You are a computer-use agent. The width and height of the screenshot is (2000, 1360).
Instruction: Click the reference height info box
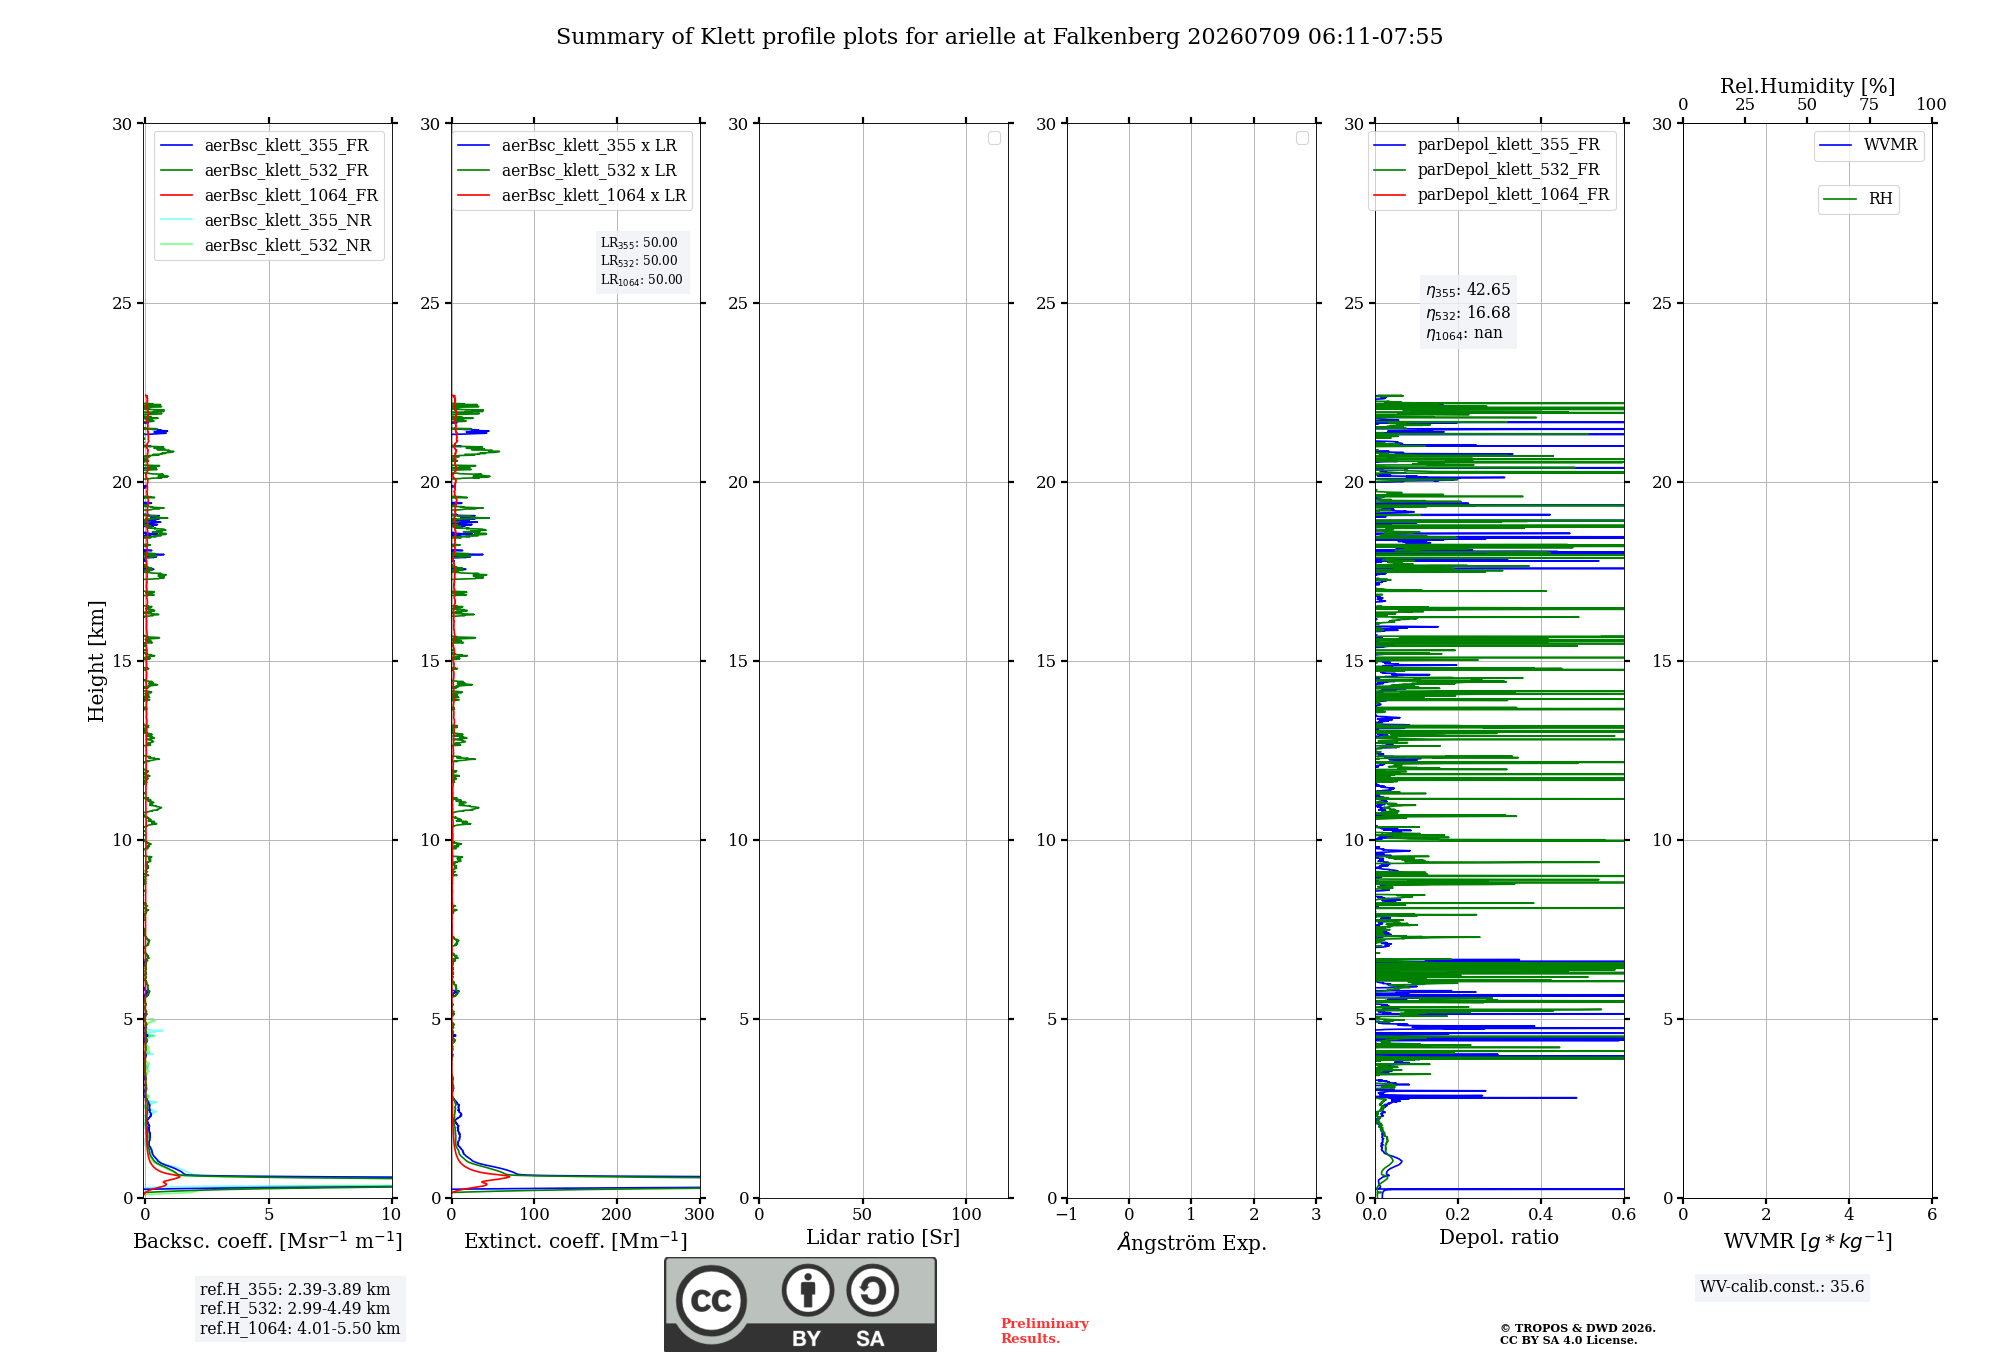pyautogui.click(x=300, y=1309)
